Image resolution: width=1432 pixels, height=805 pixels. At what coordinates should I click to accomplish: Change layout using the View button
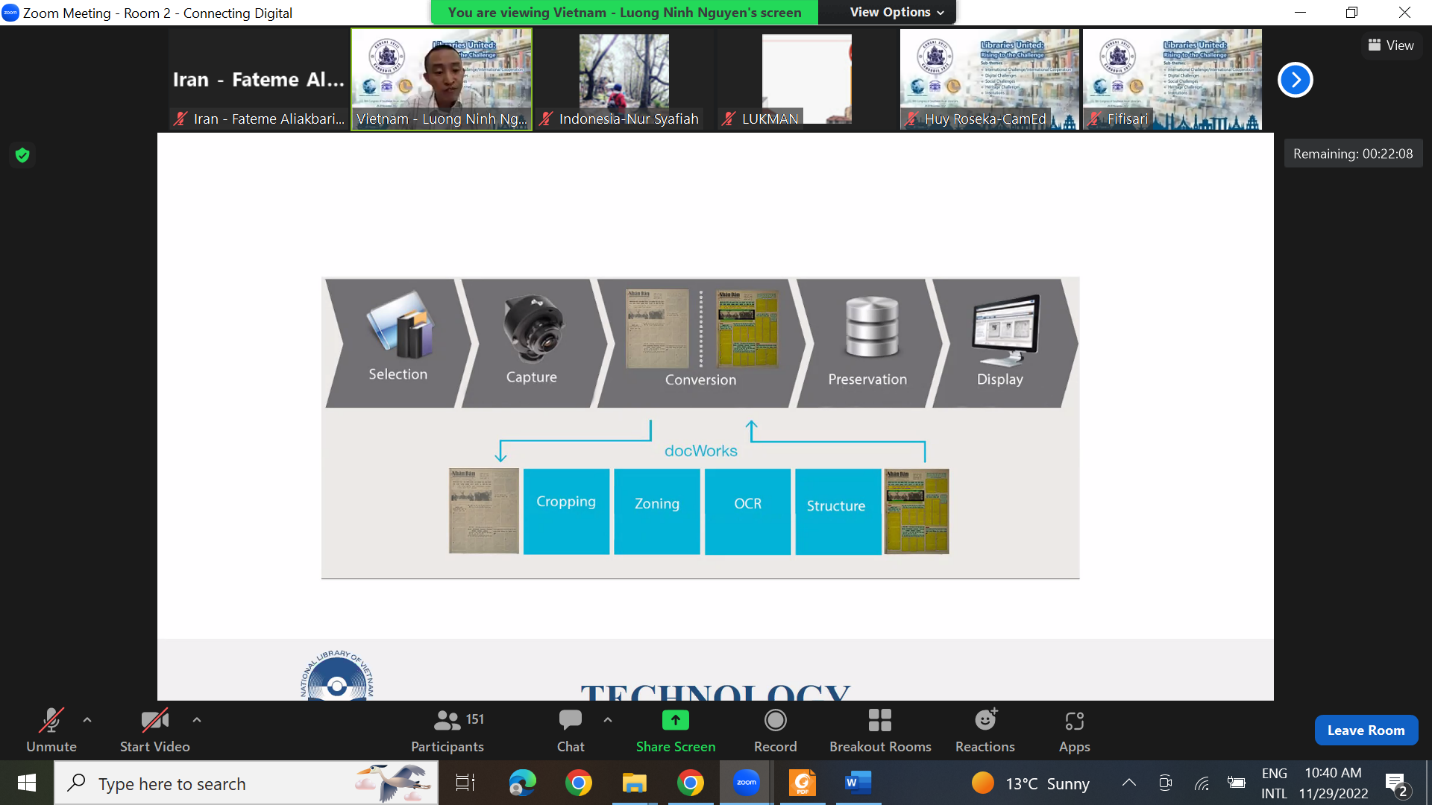point(1390,45)
